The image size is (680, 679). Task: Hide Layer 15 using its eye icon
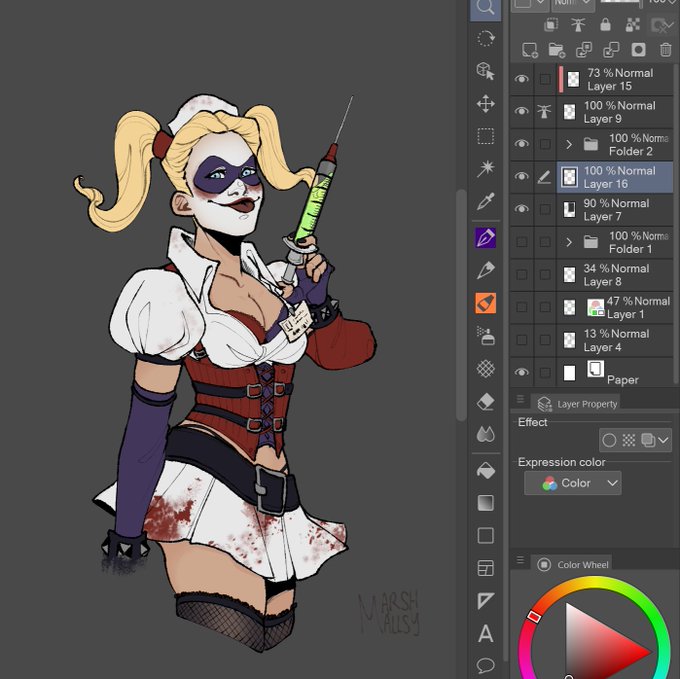click(x=522, y=79)
